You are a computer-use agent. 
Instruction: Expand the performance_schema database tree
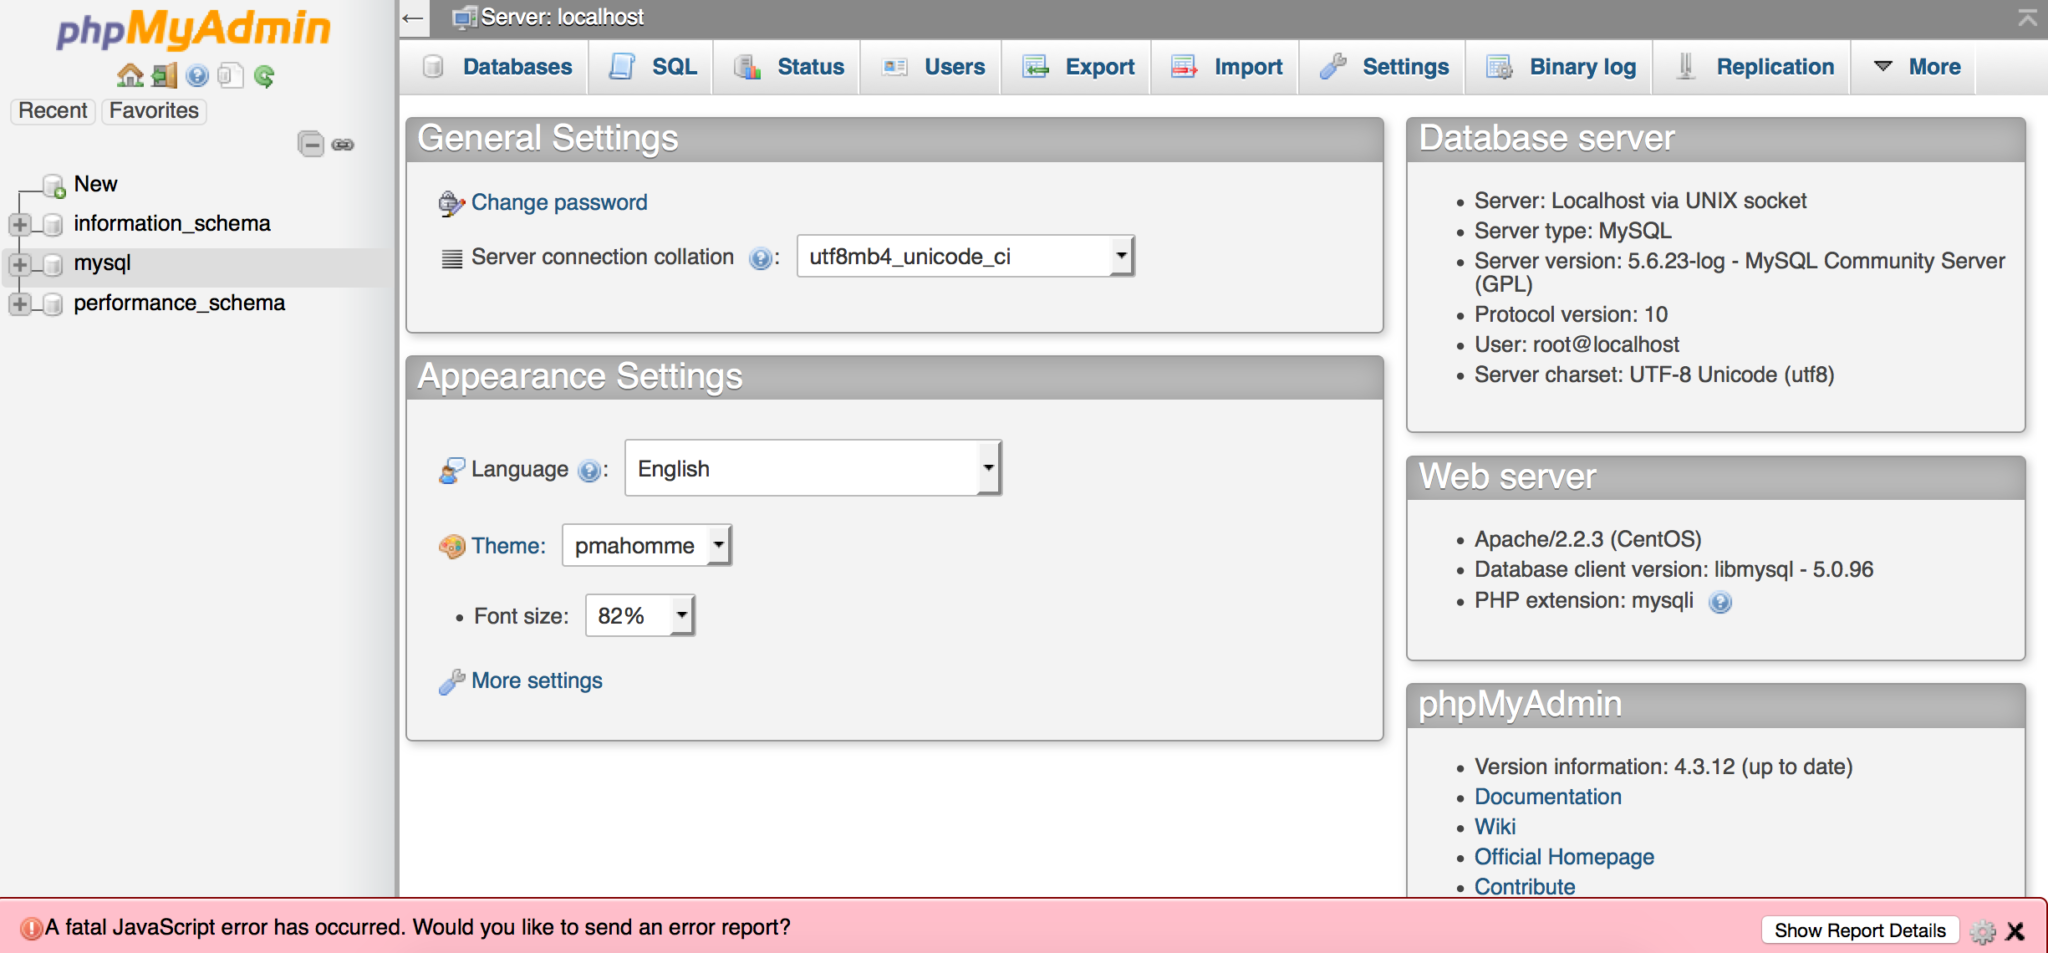(x=19, y=304)
